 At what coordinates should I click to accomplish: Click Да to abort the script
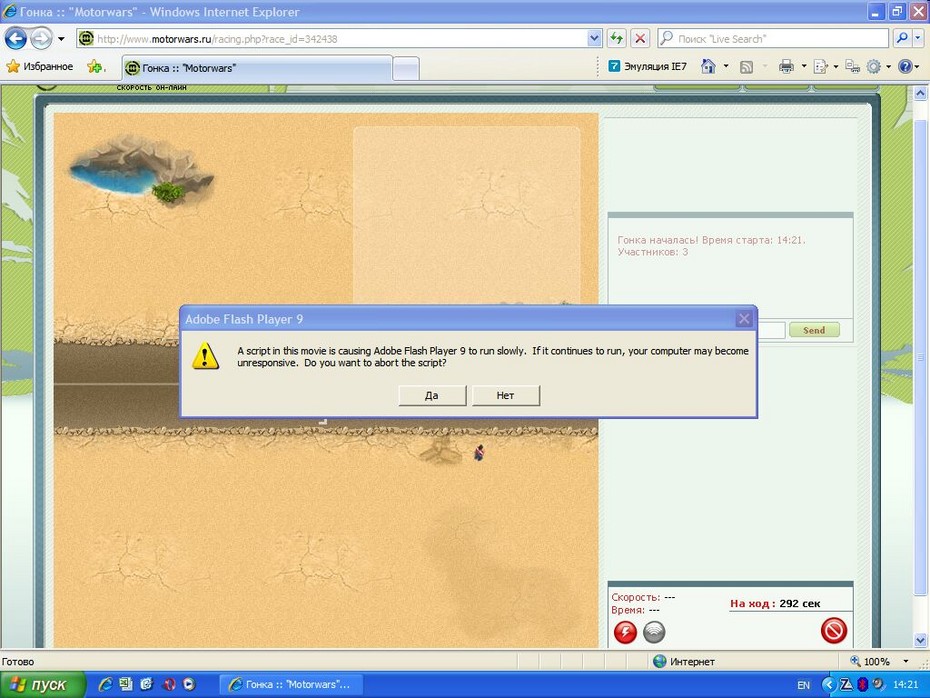(x=432, y=396)
